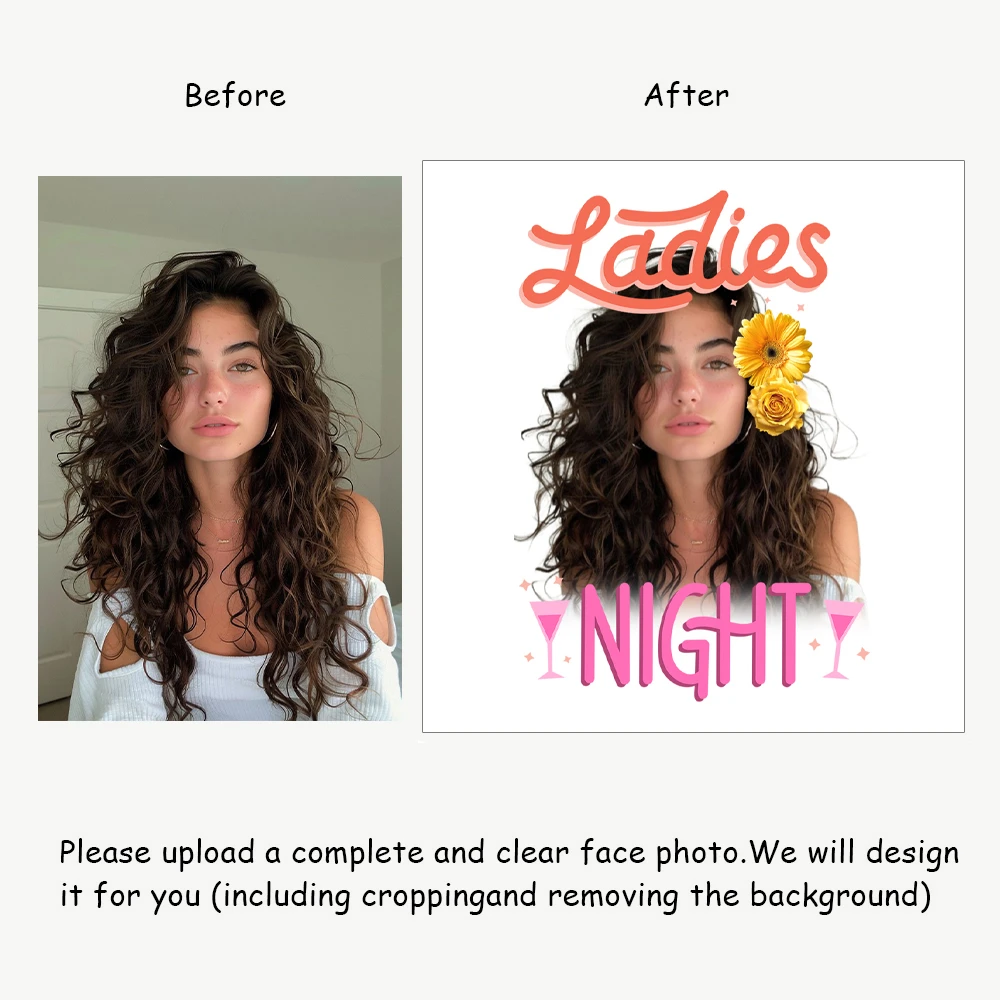
Task: Click the "After" heading label
Action: click(686, 96)
